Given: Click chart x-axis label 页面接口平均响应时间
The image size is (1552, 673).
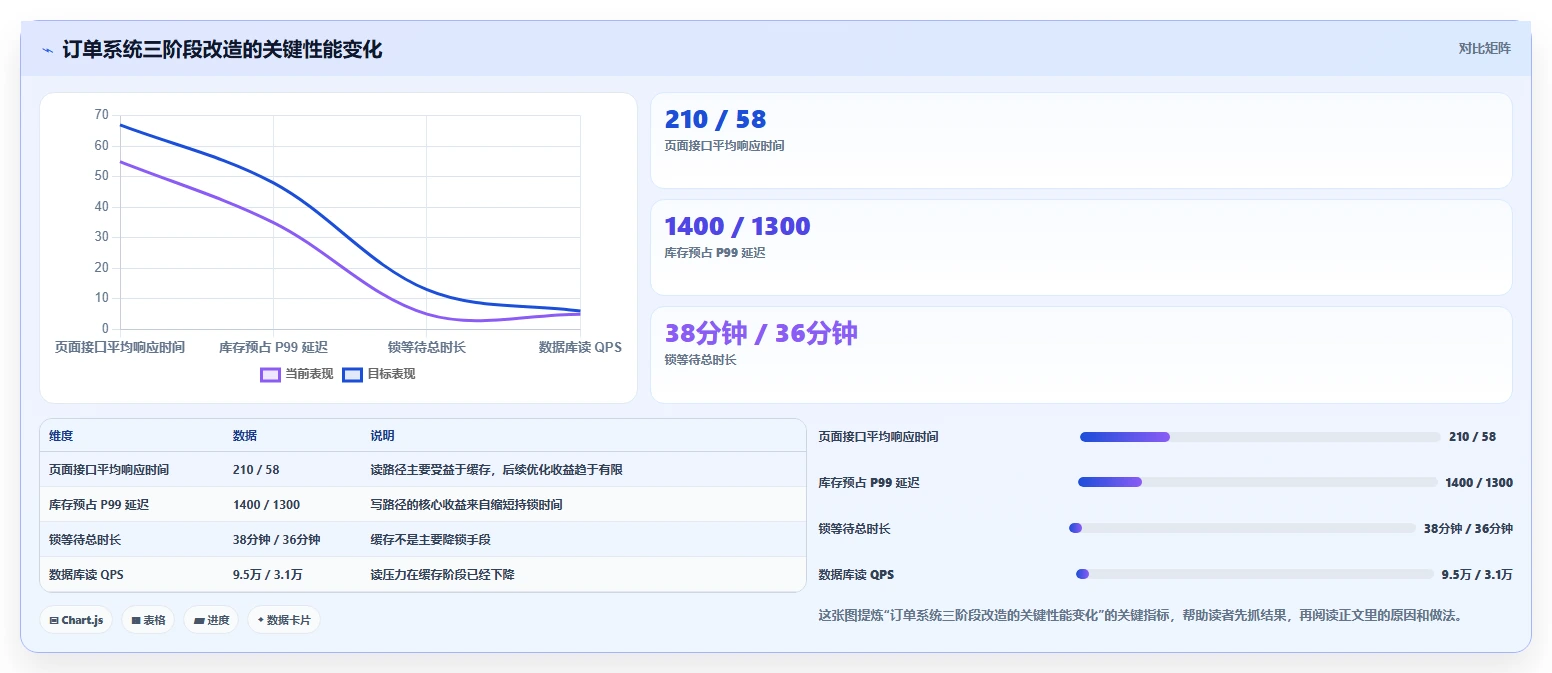Looking at the screenshot, I should tap(120, 347).
